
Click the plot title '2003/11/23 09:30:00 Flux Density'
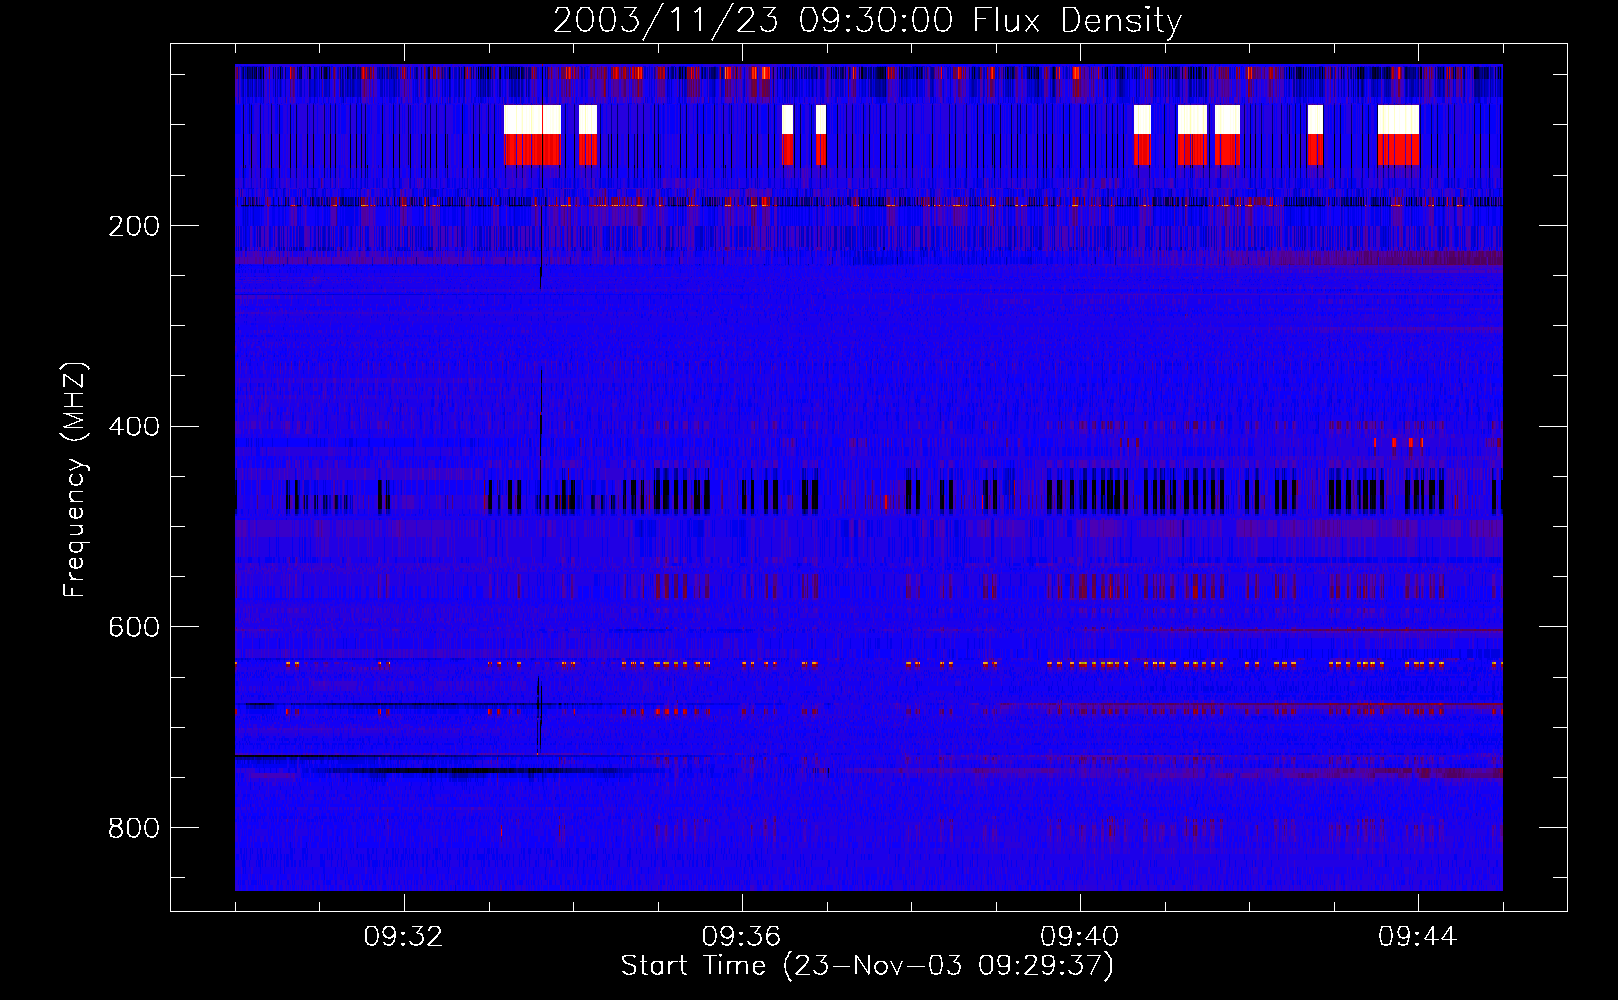tap(867, 20)
